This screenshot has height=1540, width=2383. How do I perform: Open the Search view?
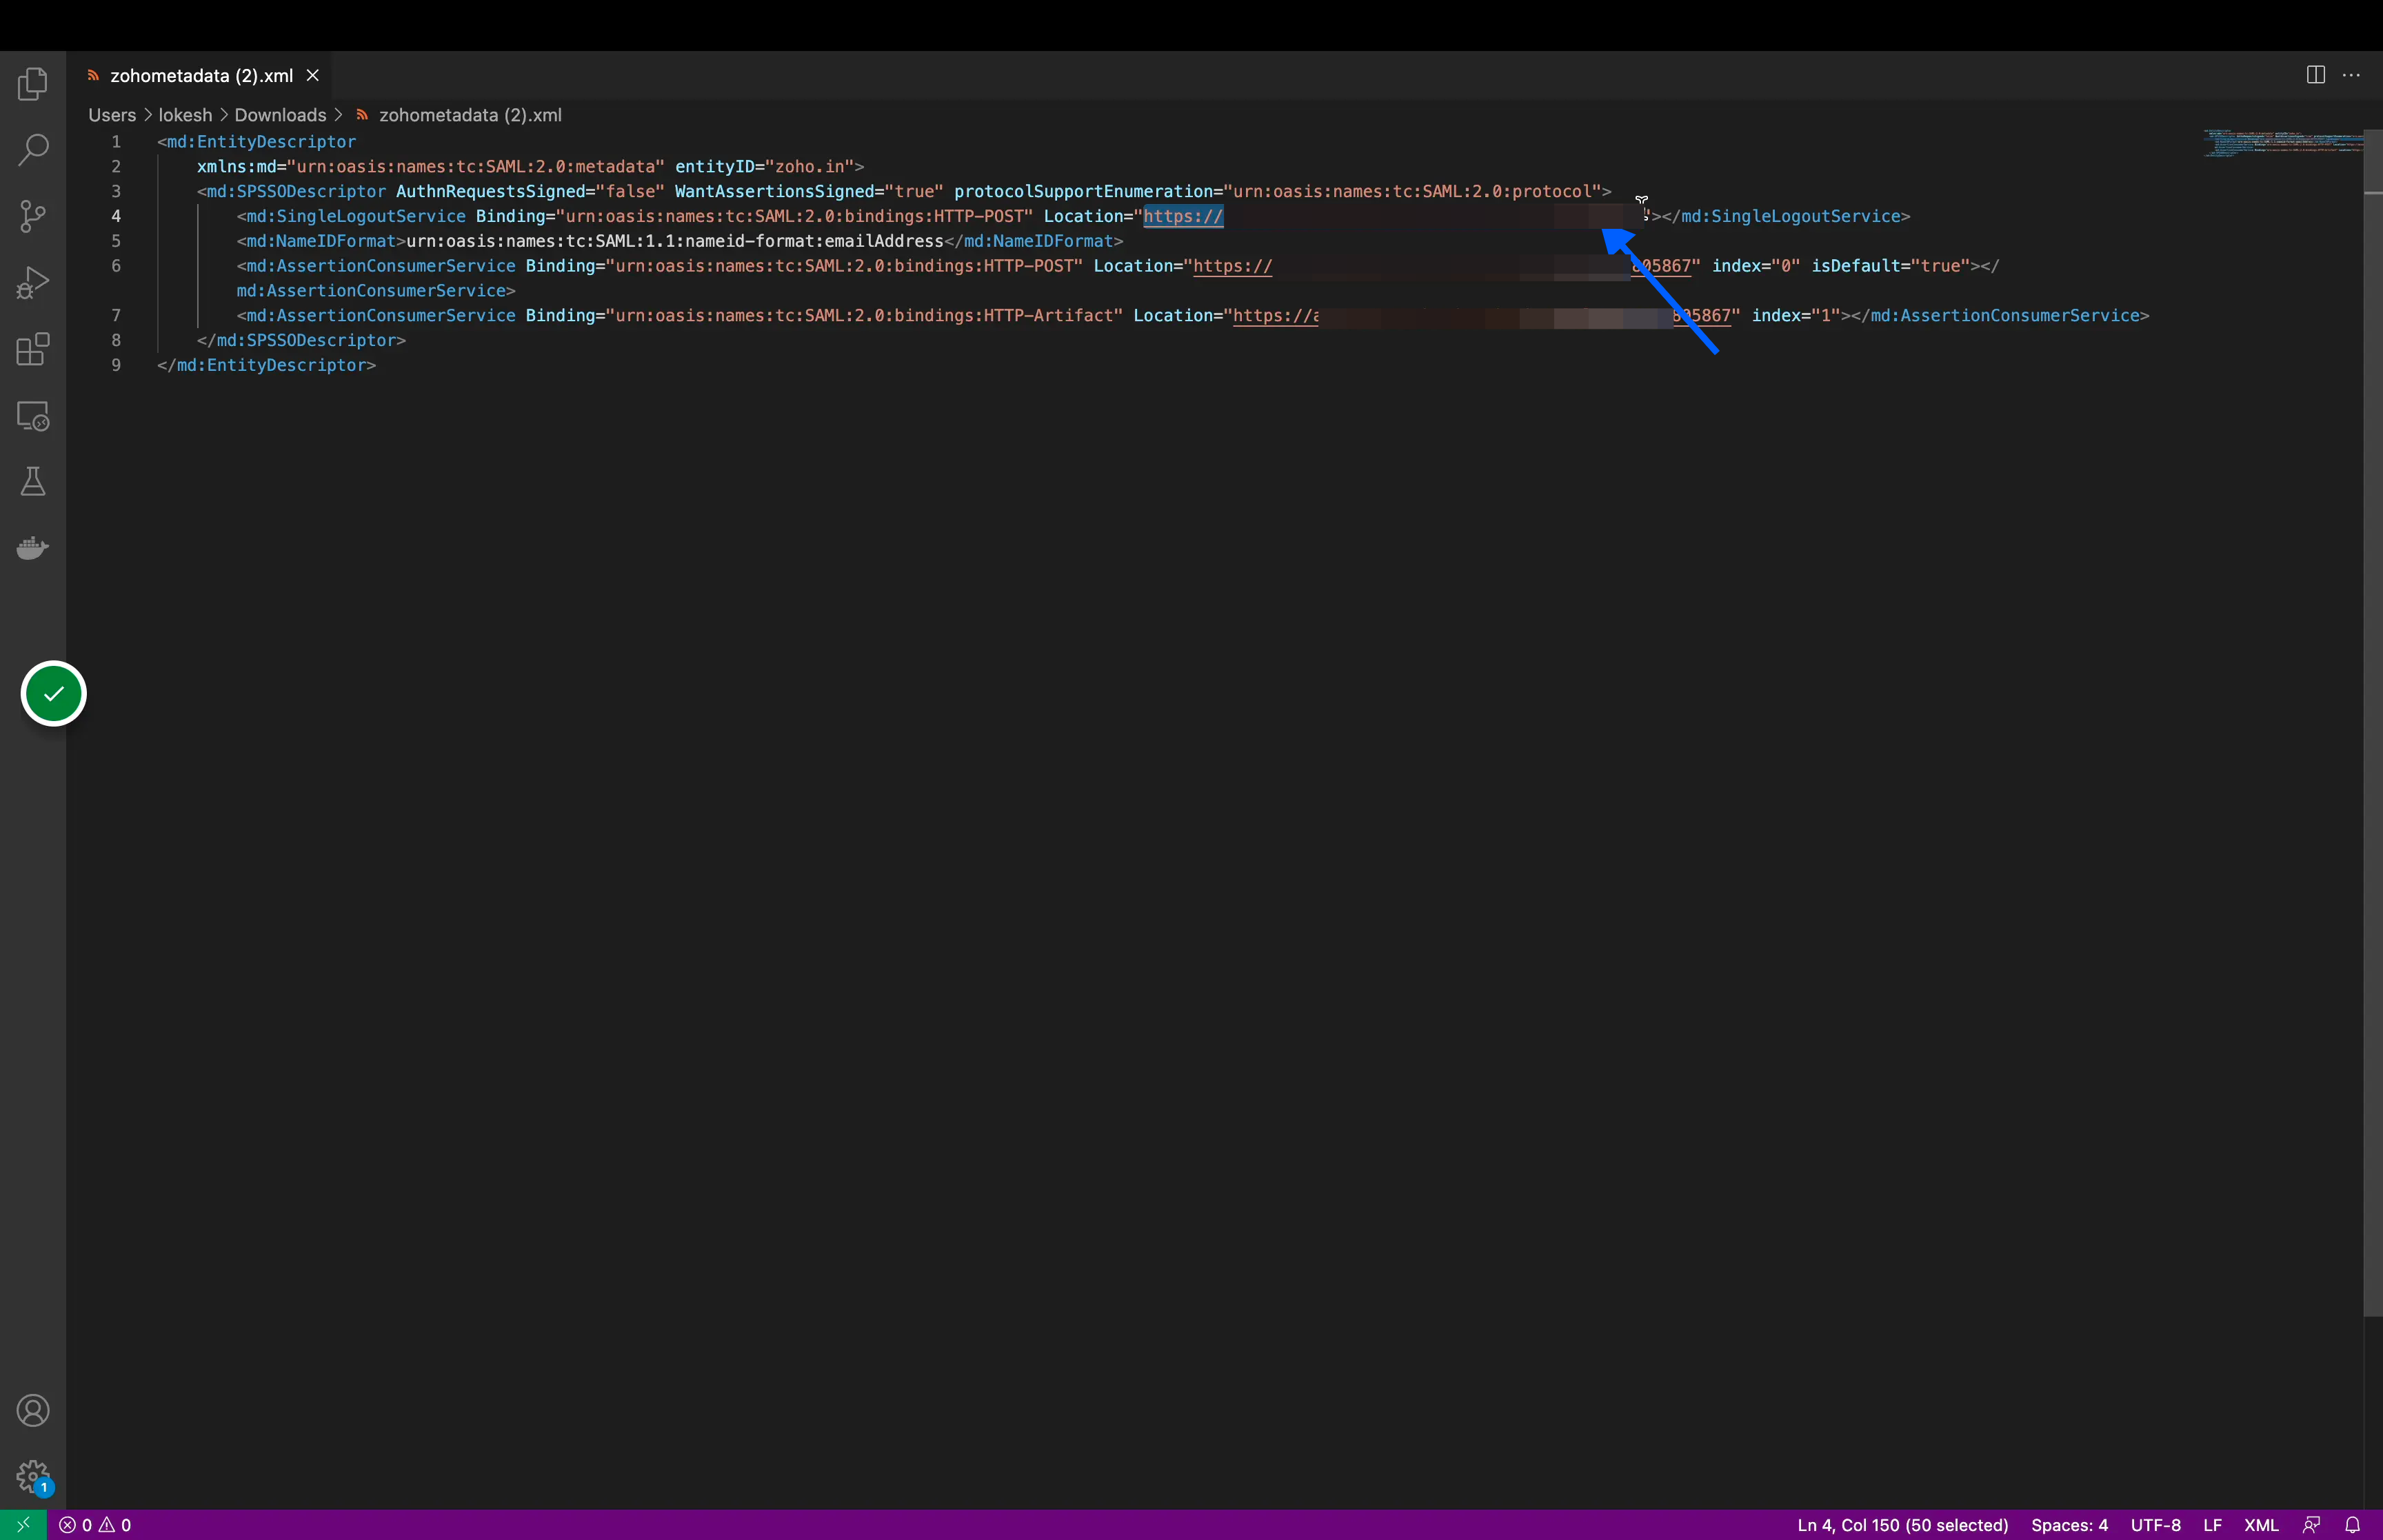33,150
